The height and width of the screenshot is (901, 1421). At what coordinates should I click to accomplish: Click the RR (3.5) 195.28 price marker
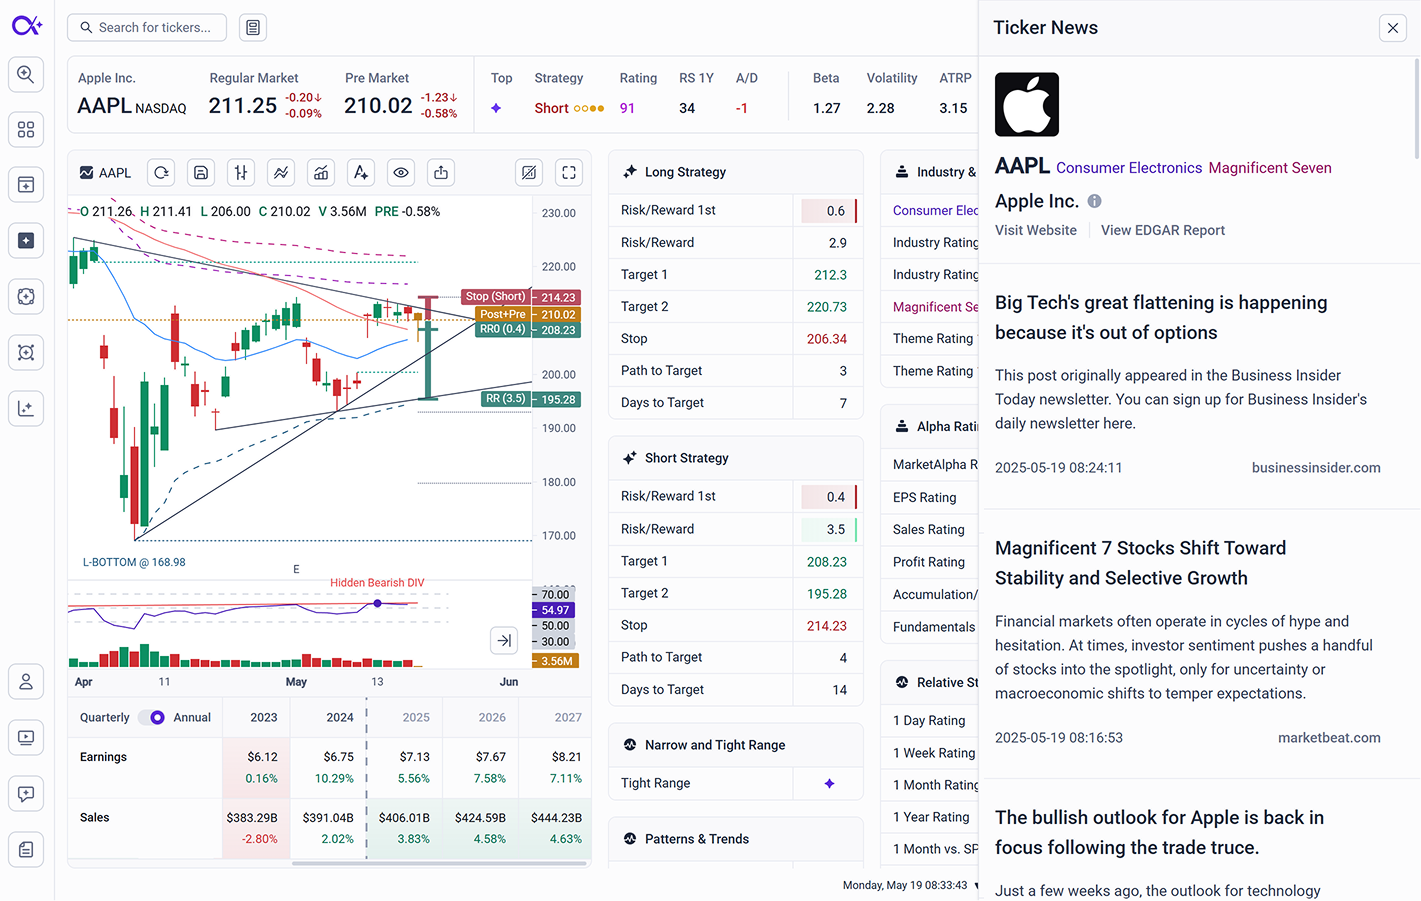tap(530, 399)
